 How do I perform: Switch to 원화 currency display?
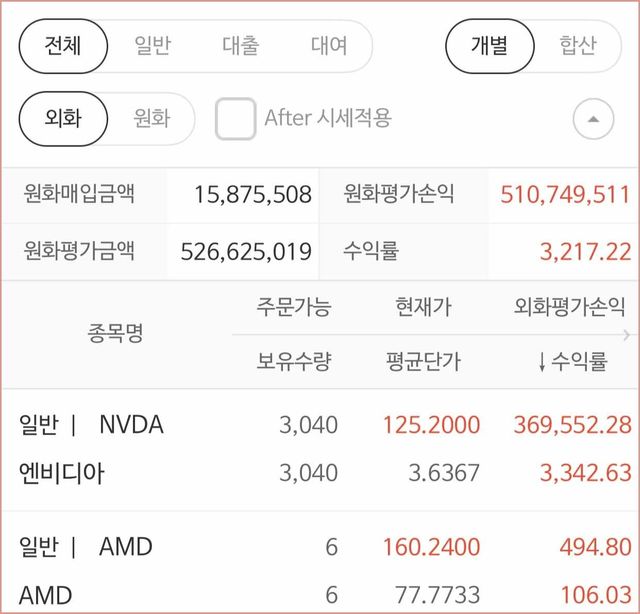coord(152,119)
